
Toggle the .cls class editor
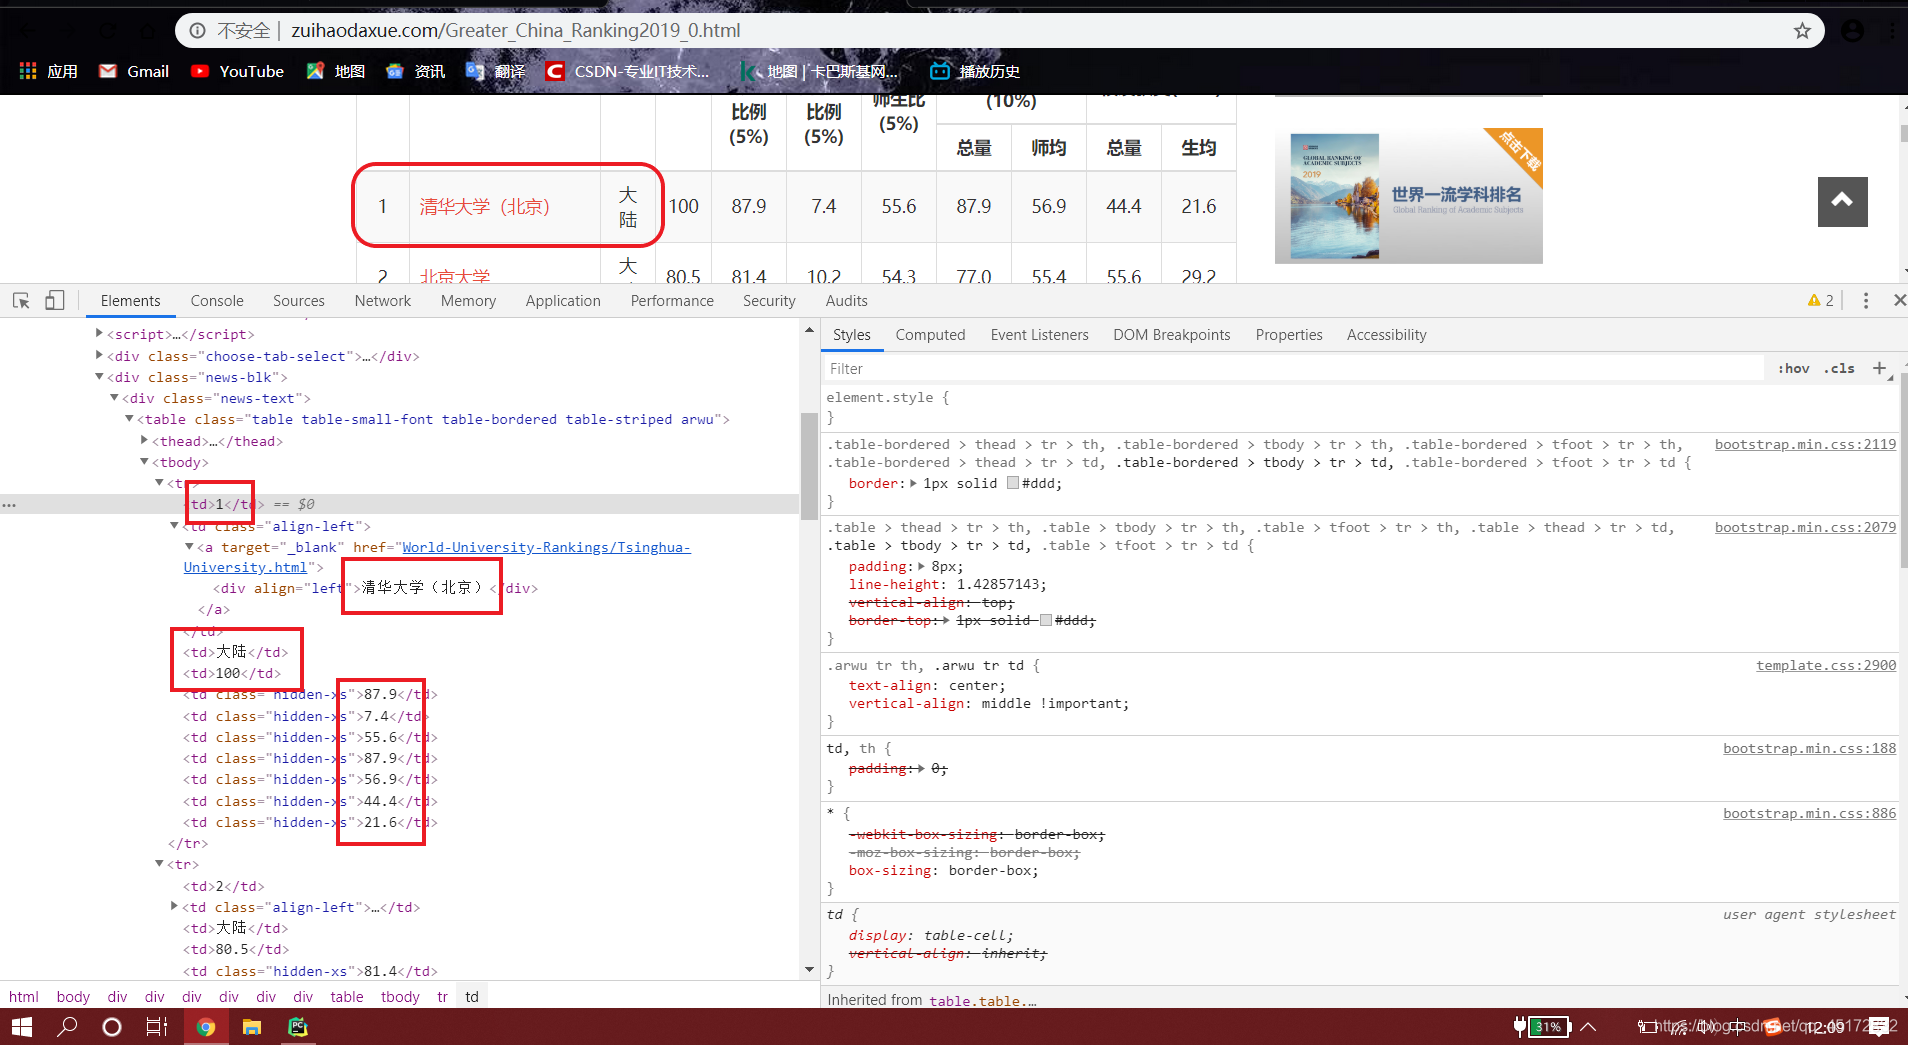[1839, 368]
